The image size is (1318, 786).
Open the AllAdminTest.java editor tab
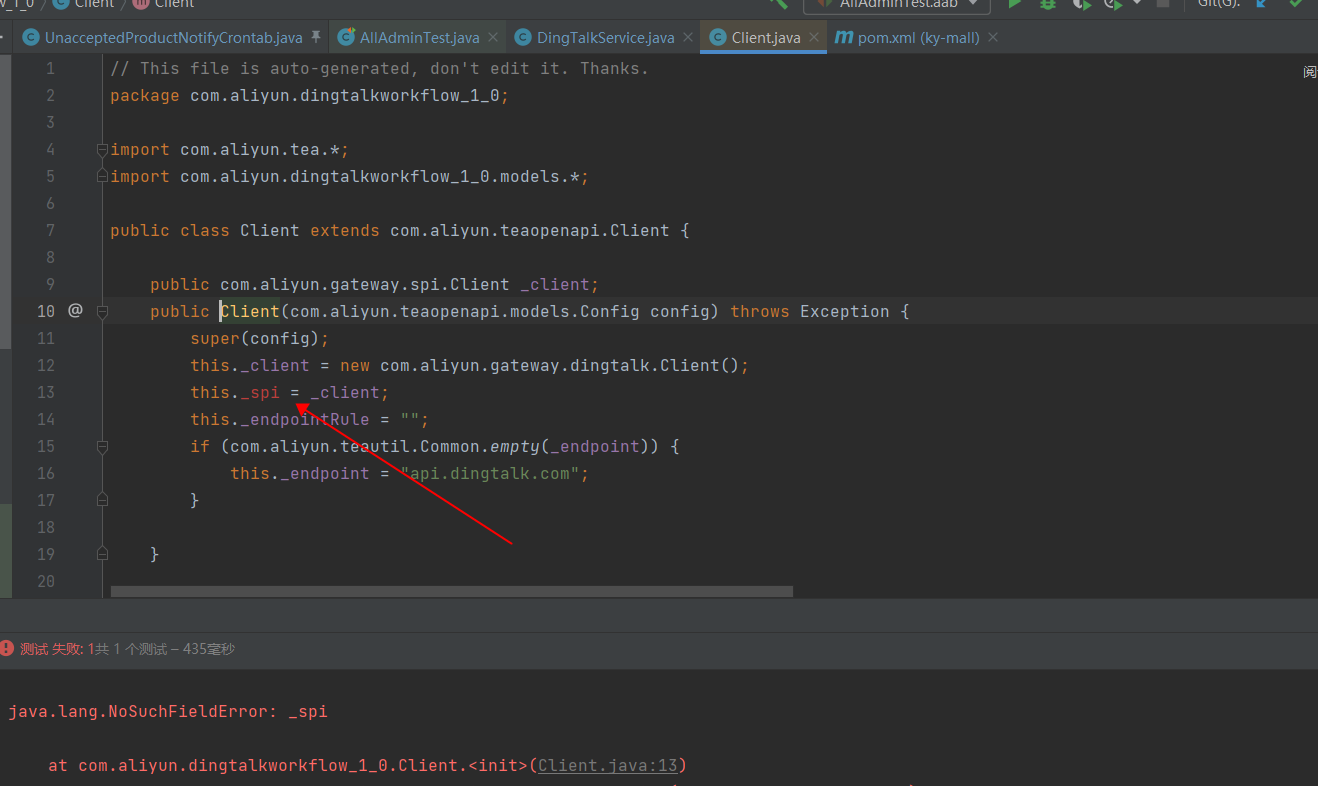click(419, 38)
